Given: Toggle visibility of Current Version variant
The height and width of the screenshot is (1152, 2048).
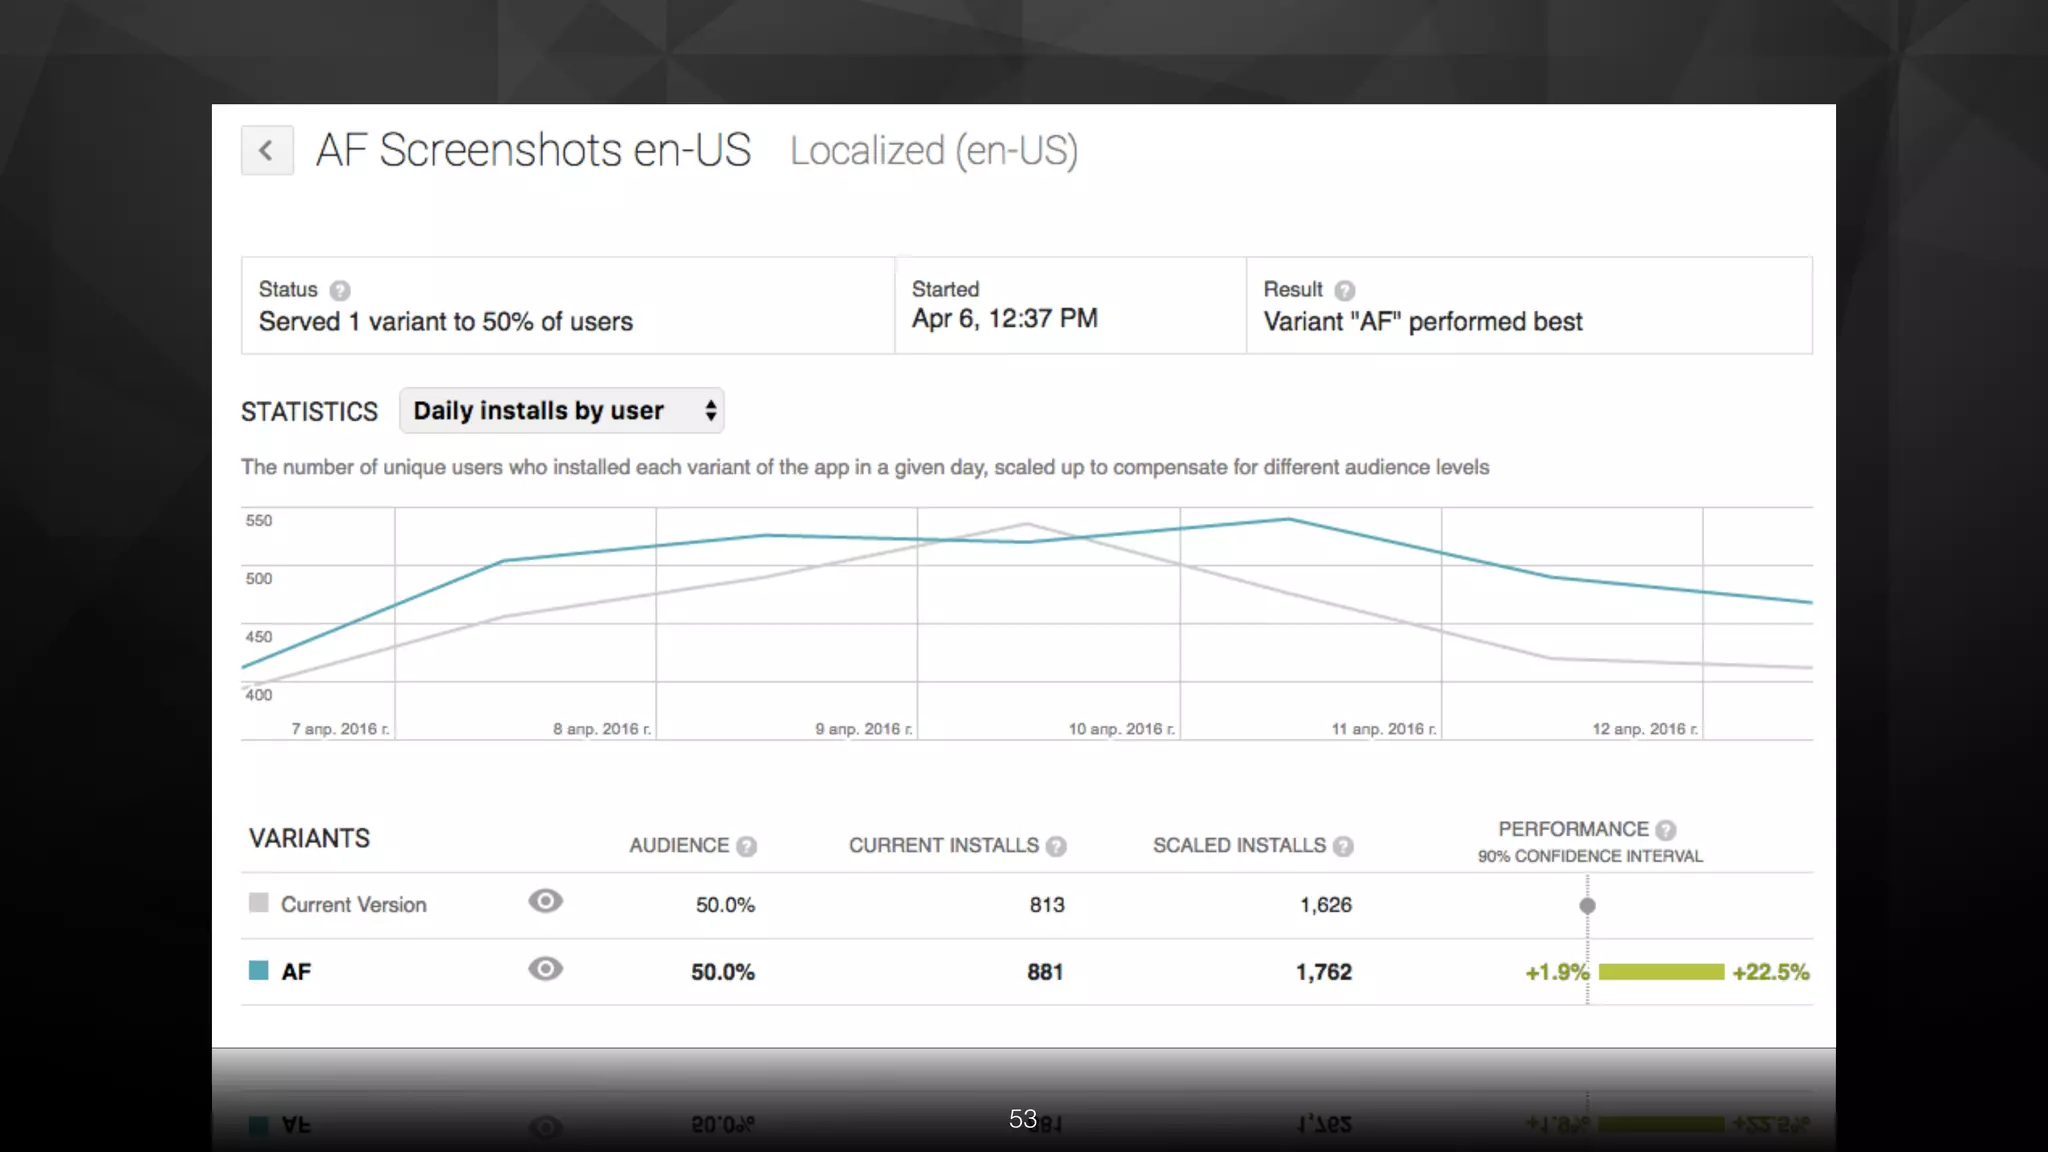Looking at the screenshot, I should [545, 901].
